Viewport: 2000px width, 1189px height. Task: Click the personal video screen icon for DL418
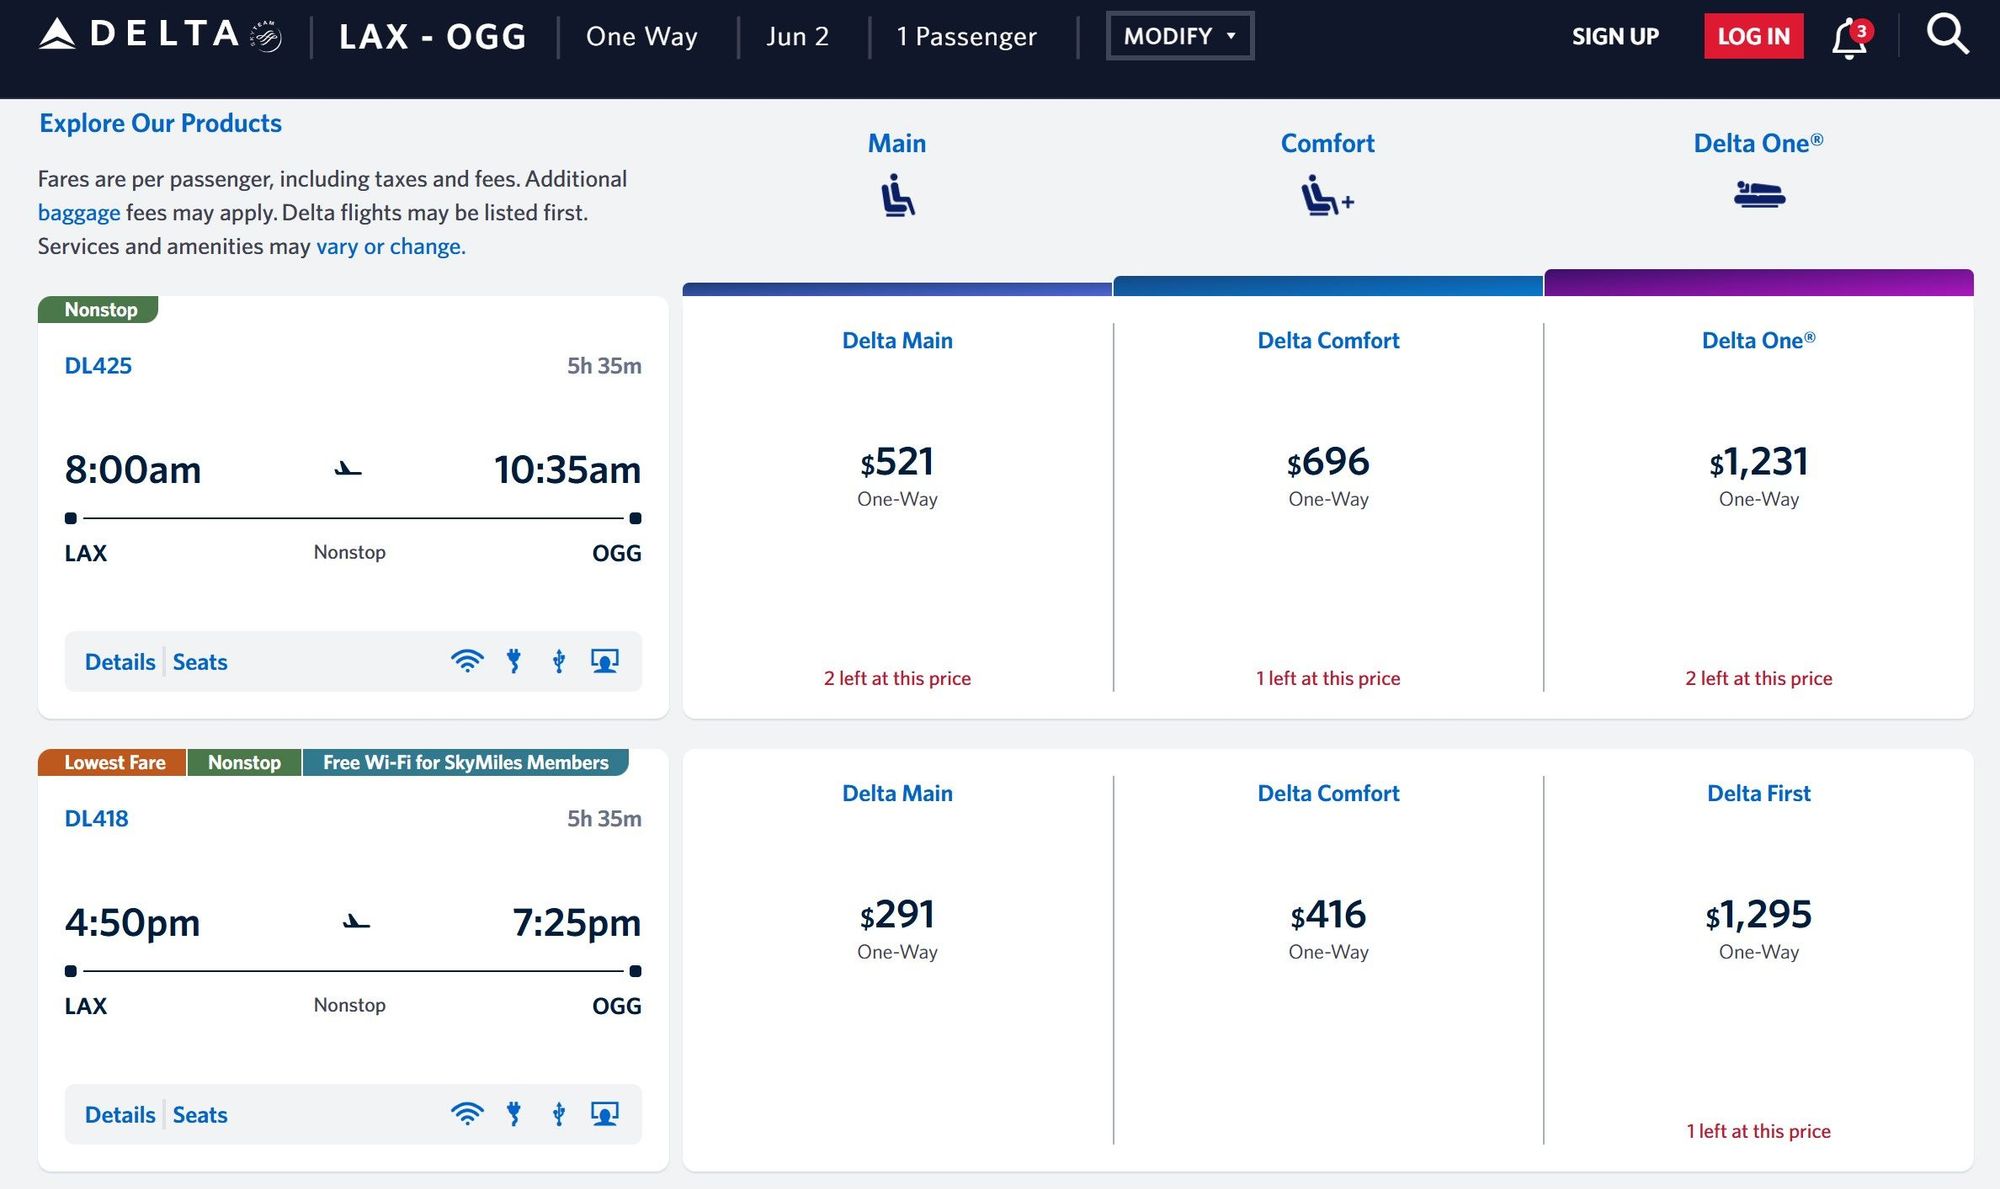click(x=605, y=1114)
